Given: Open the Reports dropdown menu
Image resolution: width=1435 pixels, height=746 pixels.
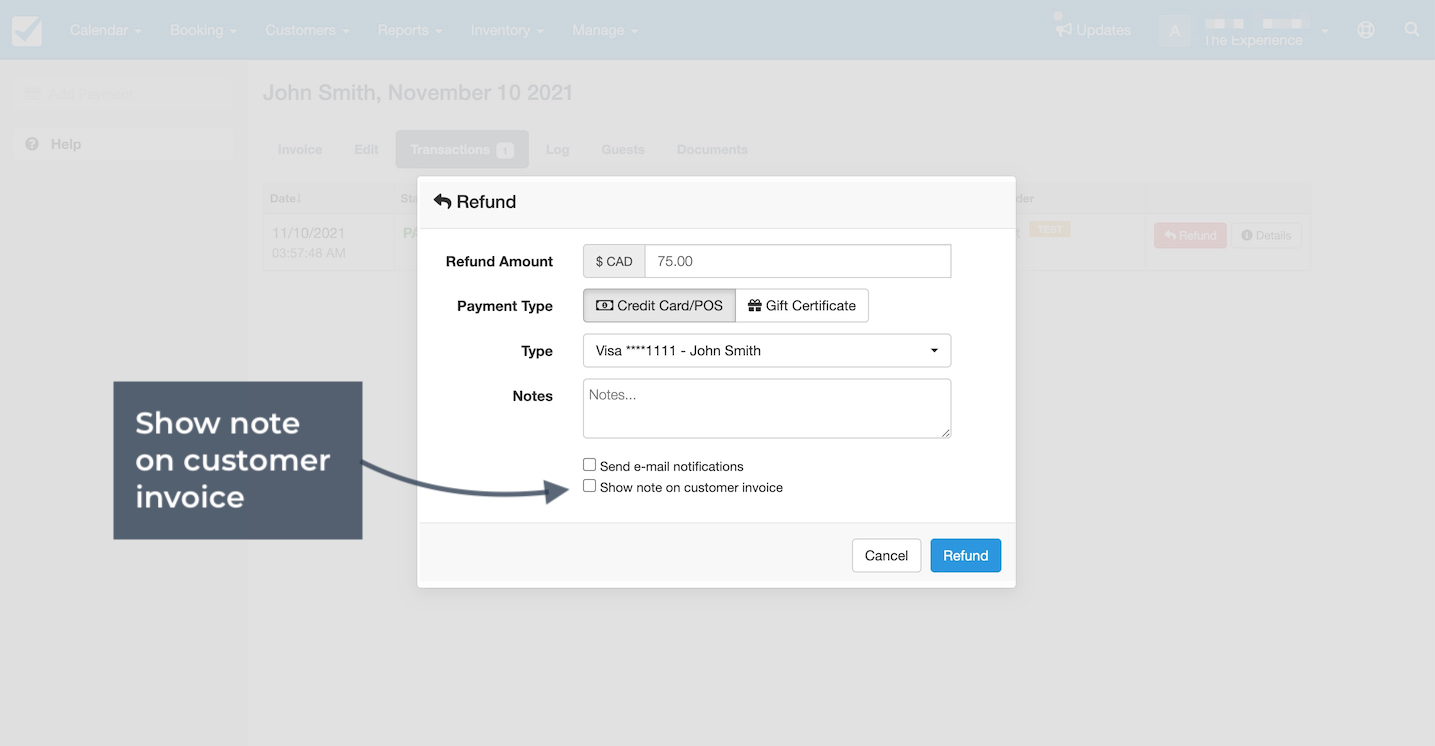Looking at the screenshot, I should coord(410,30).
